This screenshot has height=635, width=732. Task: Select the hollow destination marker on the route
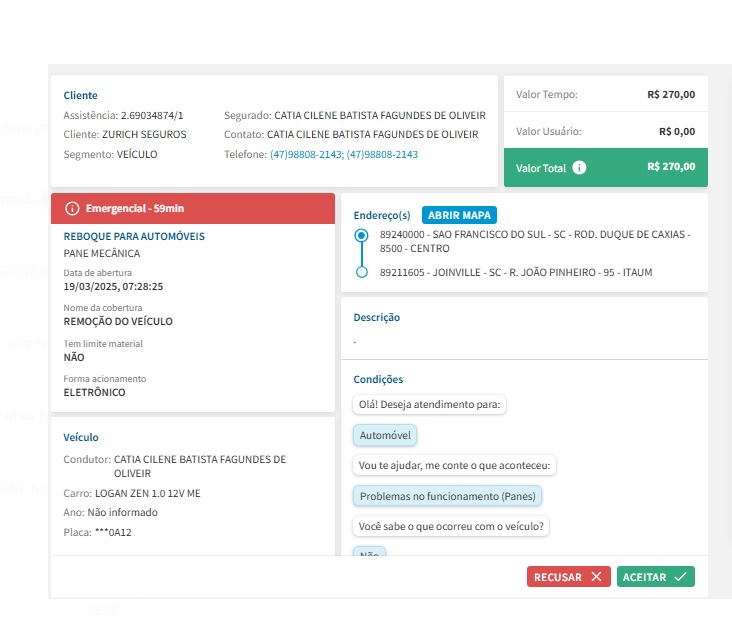pos(362,272)
